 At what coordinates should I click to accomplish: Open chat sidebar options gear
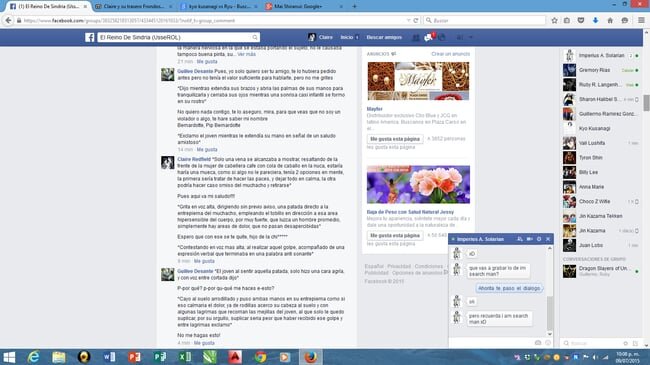point(626,343)
